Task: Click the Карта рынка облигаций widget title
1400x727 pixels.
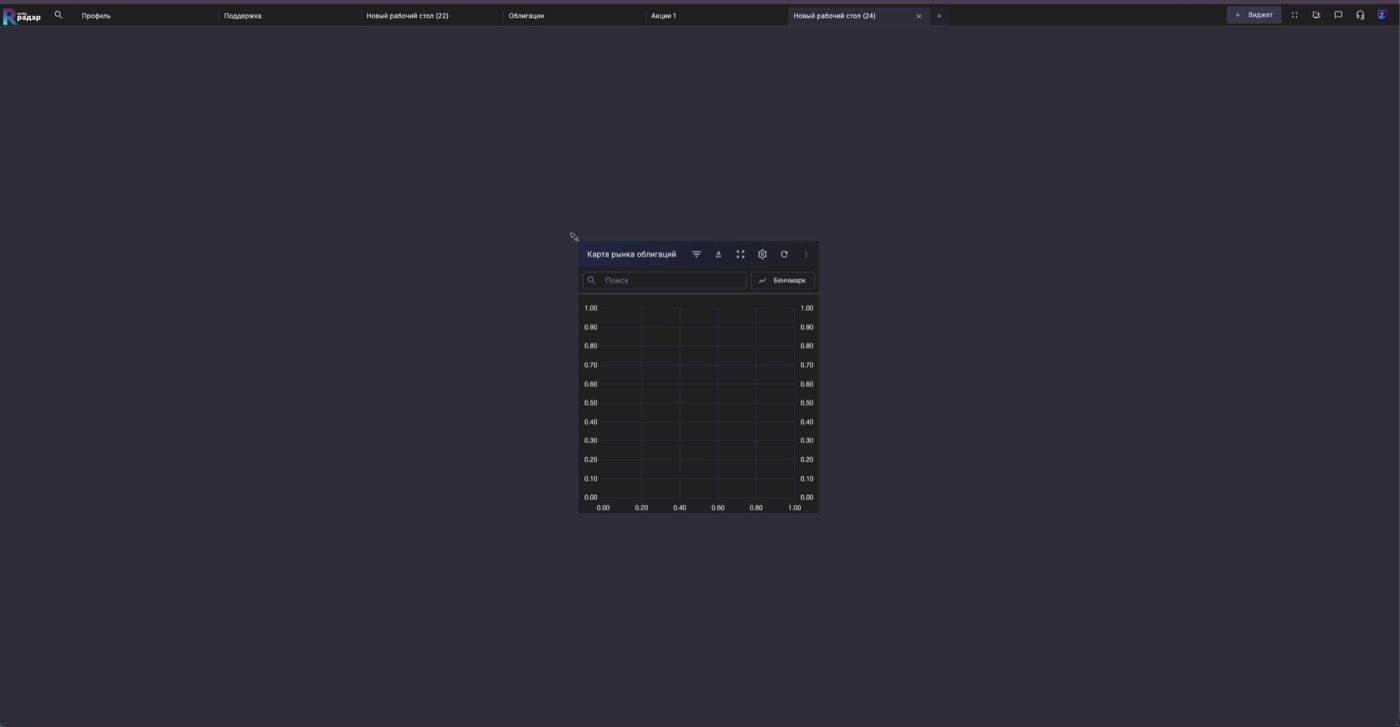Action: tap(631, 254)
